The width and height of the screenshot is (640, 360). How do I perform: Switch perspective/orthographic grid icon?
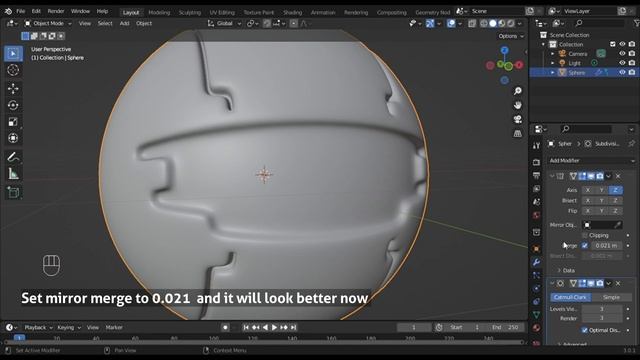(x=518, y=133)
